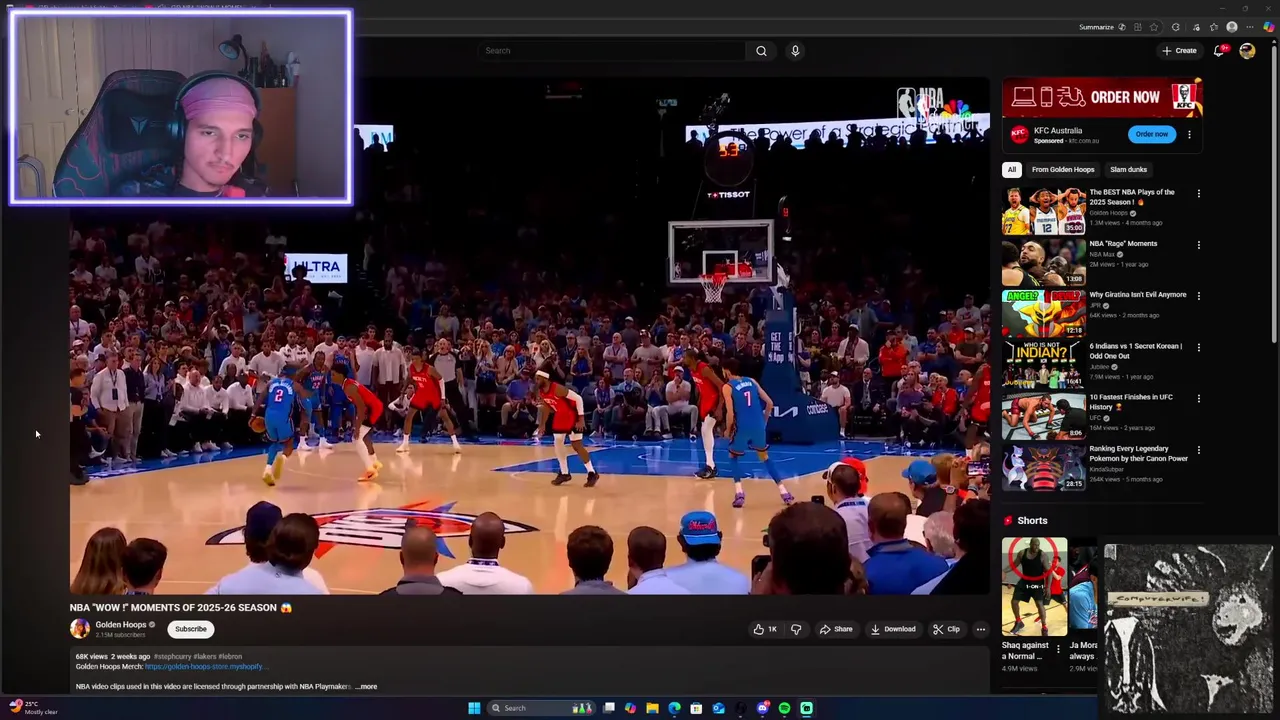Open Microsoft Store from taskbar
The width and height of the screenshot is (1280, 720).
pos(696,708)
